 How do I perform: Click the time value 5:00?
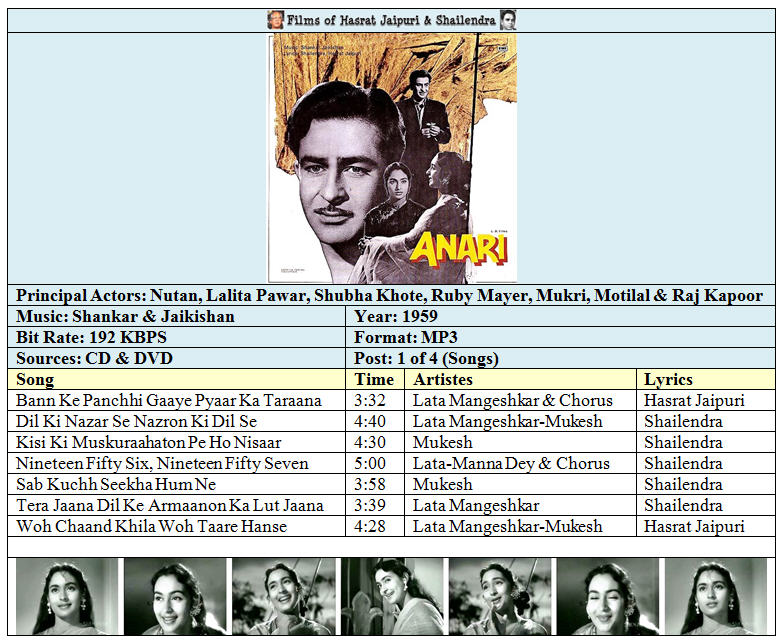(370, 463)
